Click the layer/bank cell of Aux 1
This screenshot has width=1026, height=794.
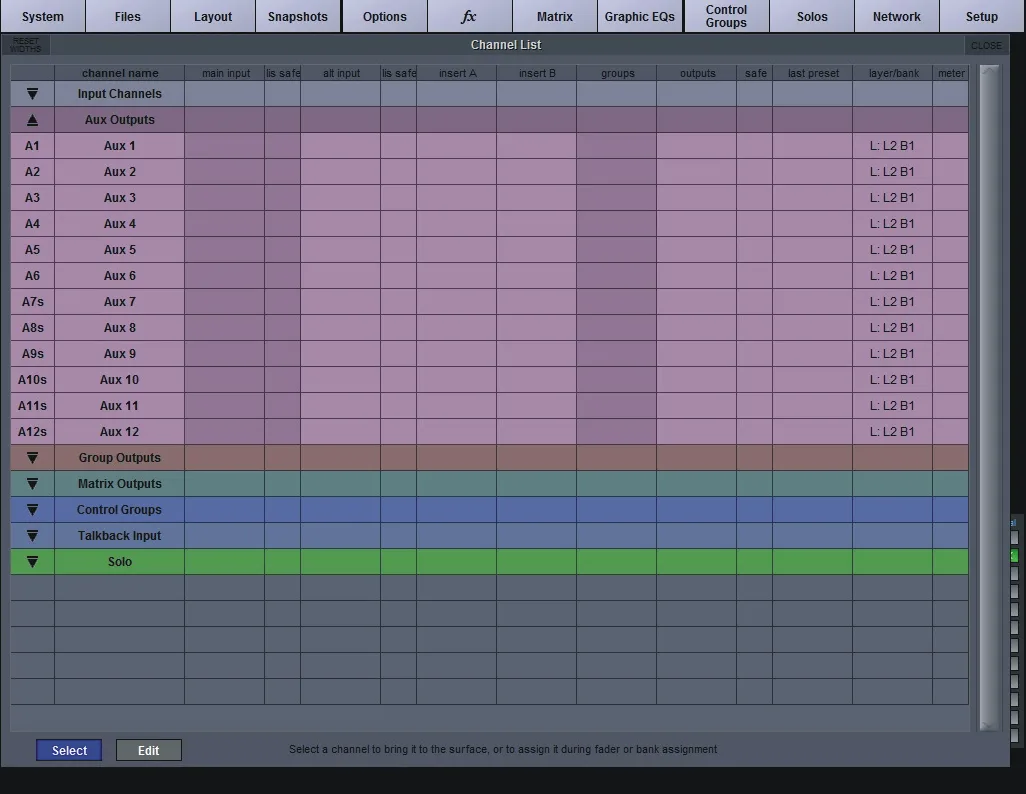(x=893, y=146)
